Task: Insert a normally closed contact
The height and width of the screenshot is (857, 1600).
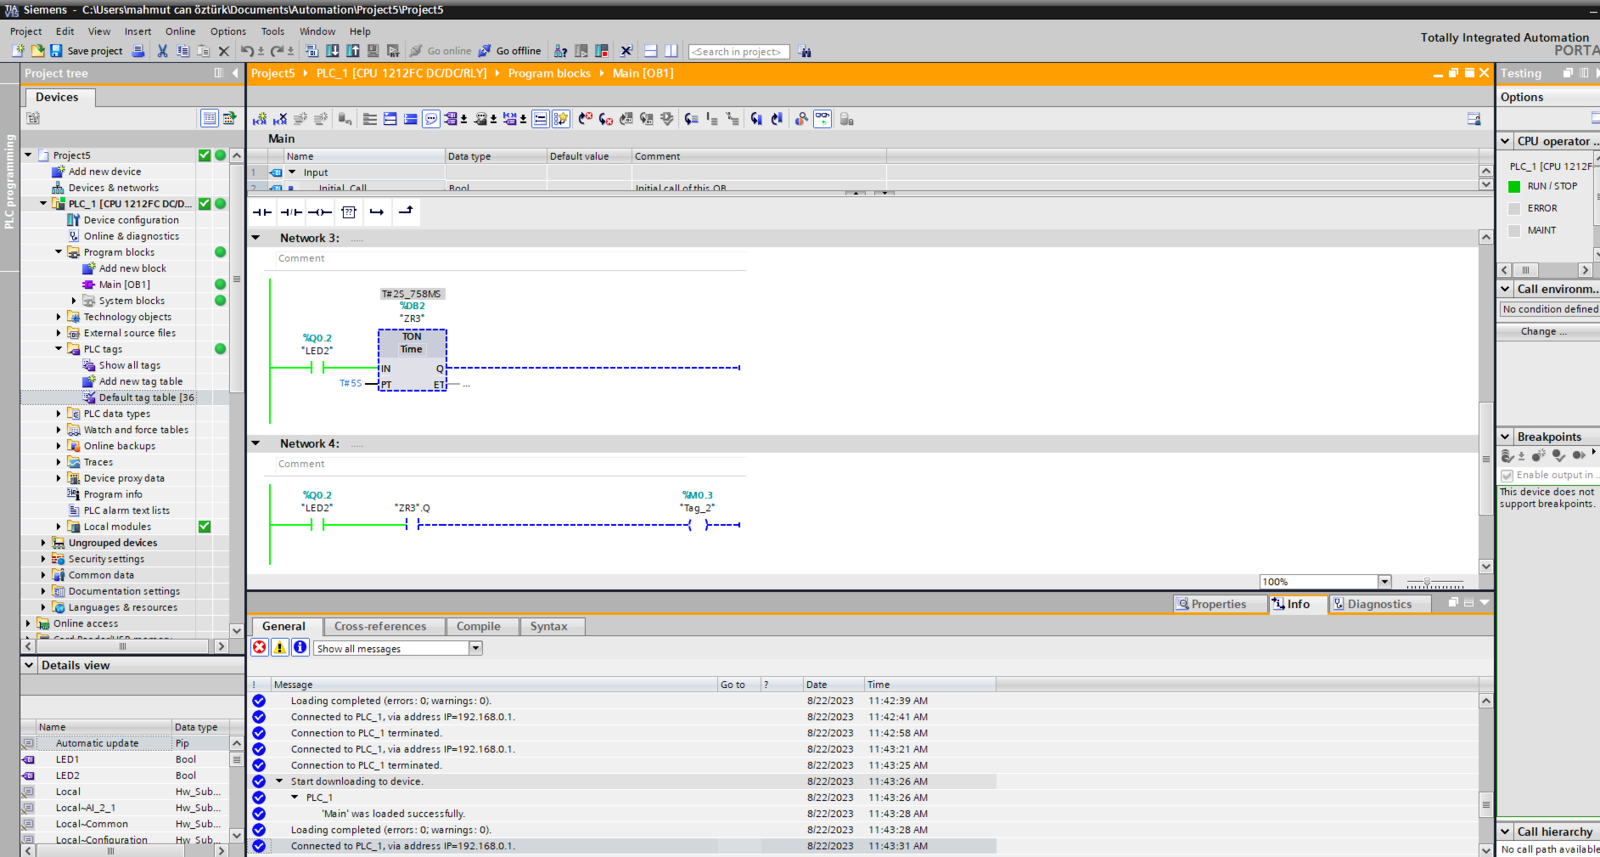Action: (291, 212)
